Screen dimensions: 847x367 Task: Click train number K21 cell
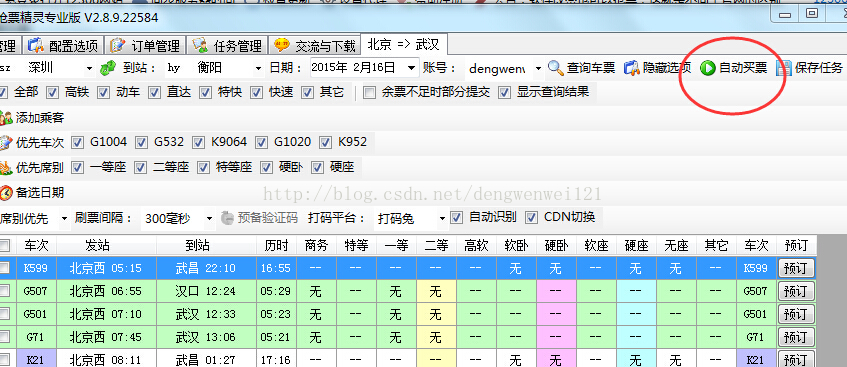36,359
